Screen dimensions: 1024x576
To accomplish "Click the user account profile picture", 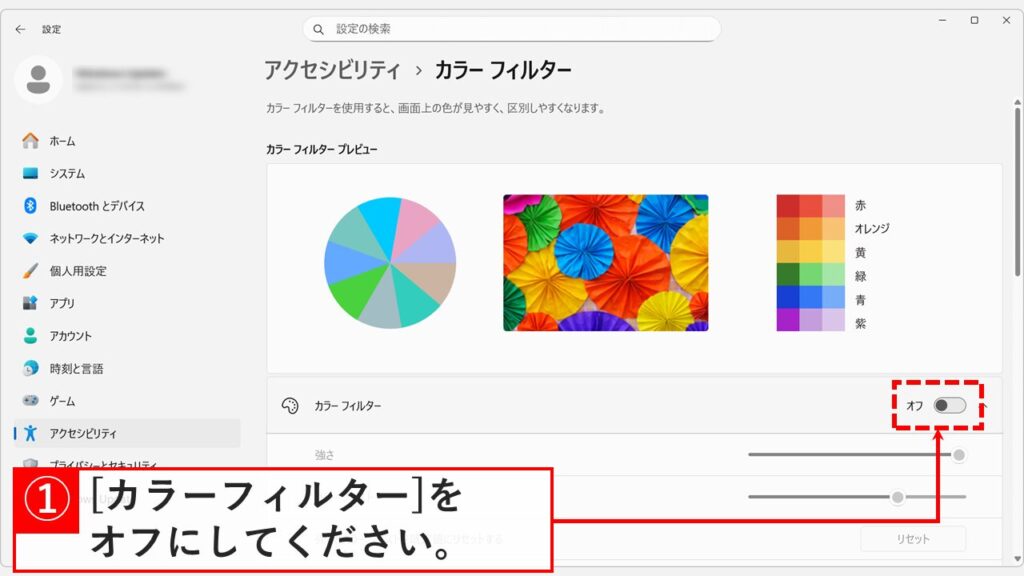I will 37,79.
